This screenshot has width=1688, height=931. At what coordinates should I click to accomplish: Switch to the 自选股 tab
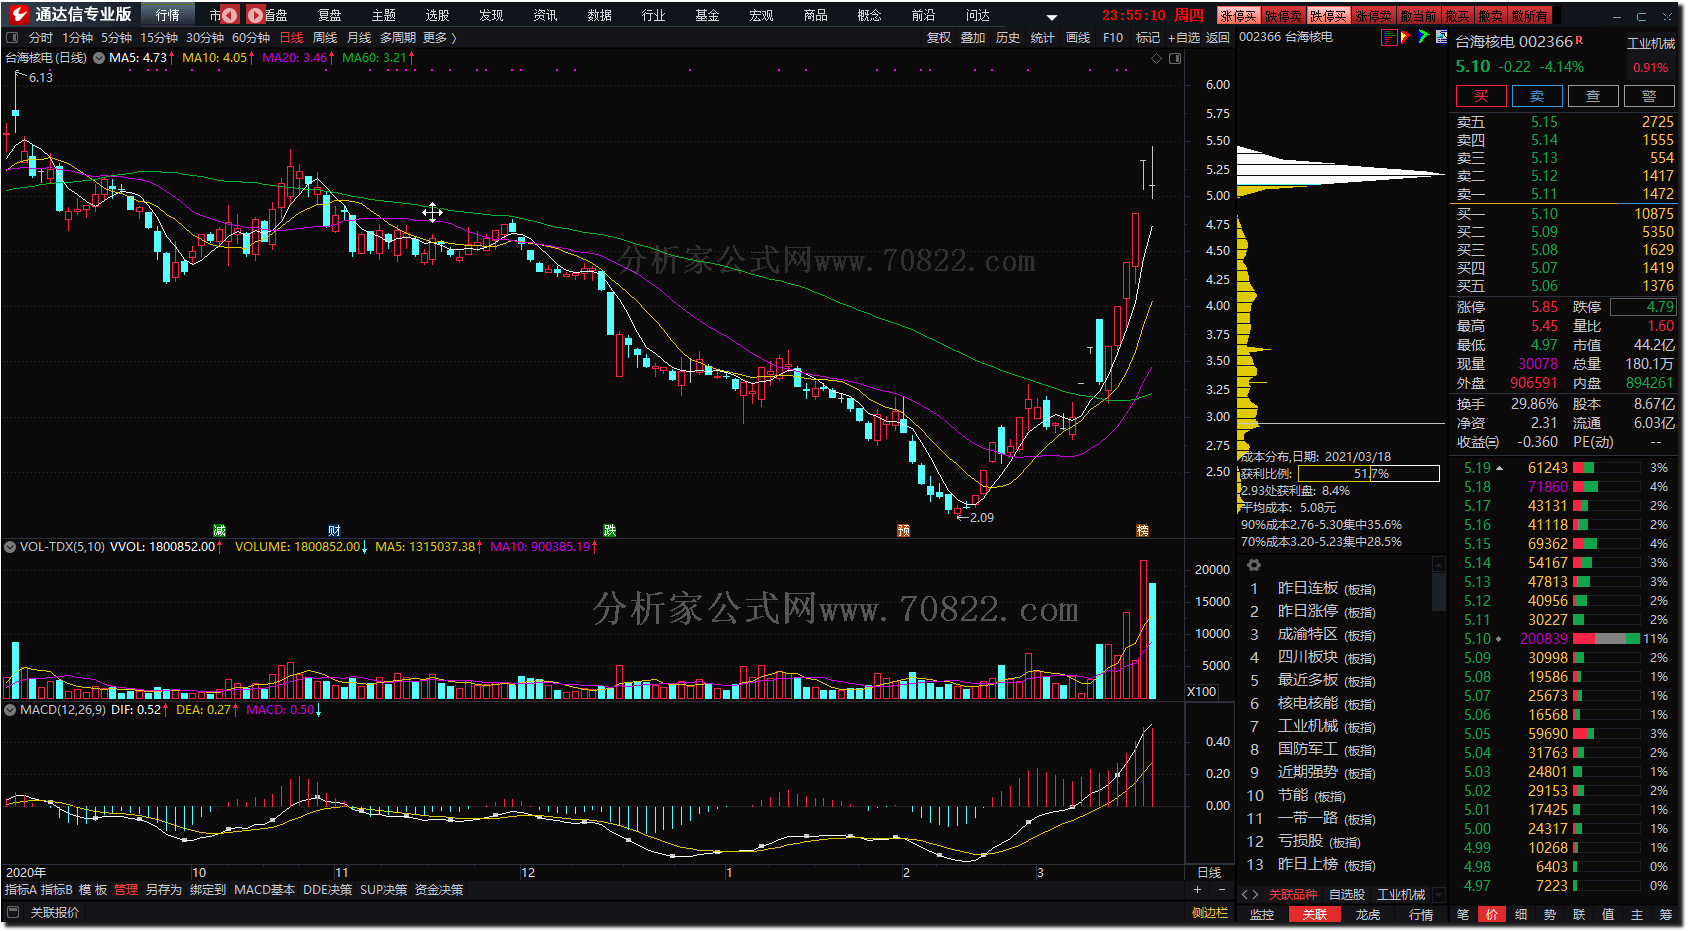[1347, 894]
